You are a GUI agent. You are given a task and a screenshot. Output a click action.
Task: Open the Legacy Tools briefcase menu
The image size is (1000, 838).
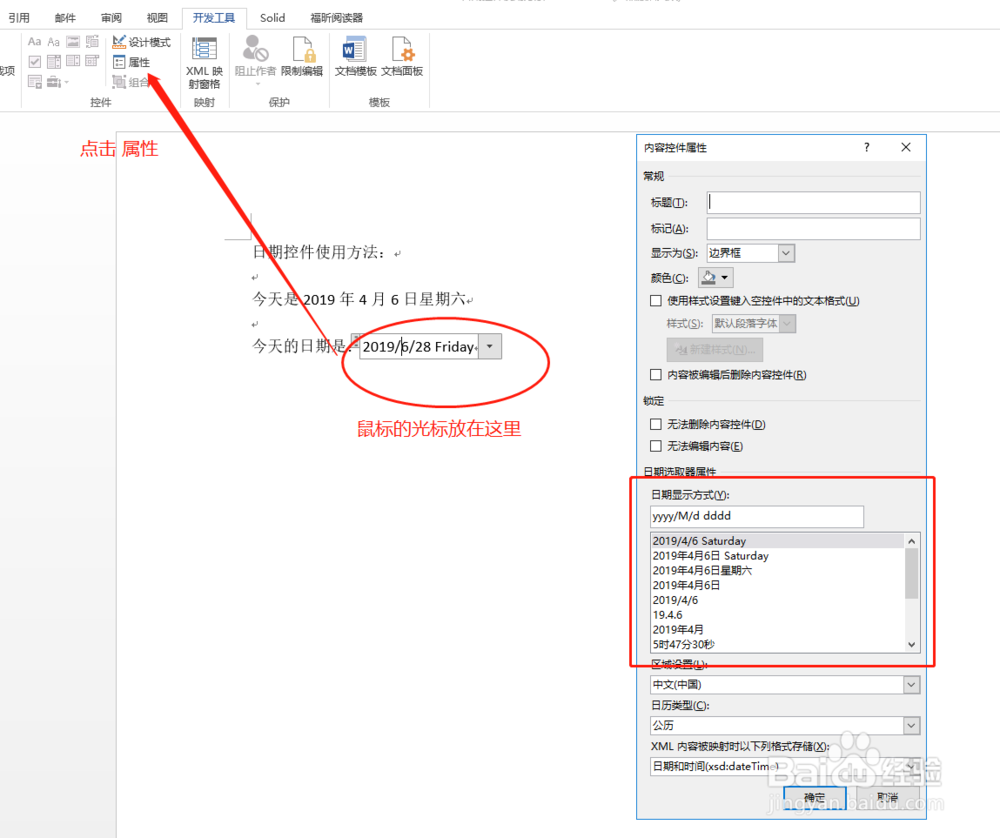(54, 82)
